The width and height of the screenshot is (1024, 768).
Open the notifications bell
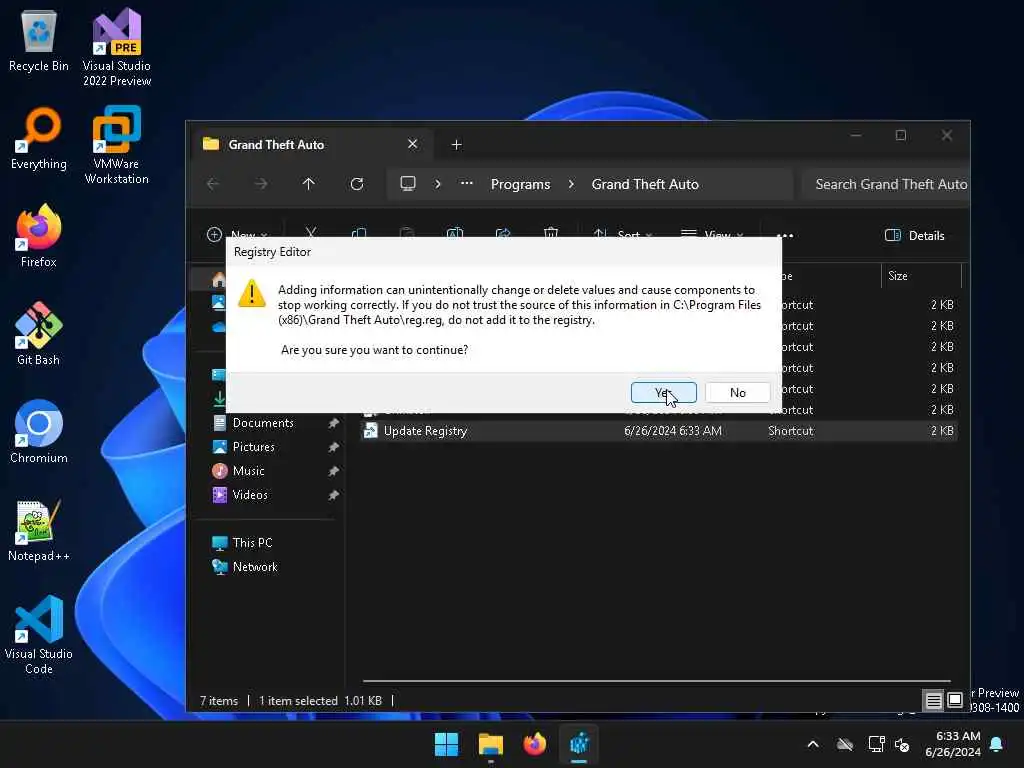click(x=997, y=744)
